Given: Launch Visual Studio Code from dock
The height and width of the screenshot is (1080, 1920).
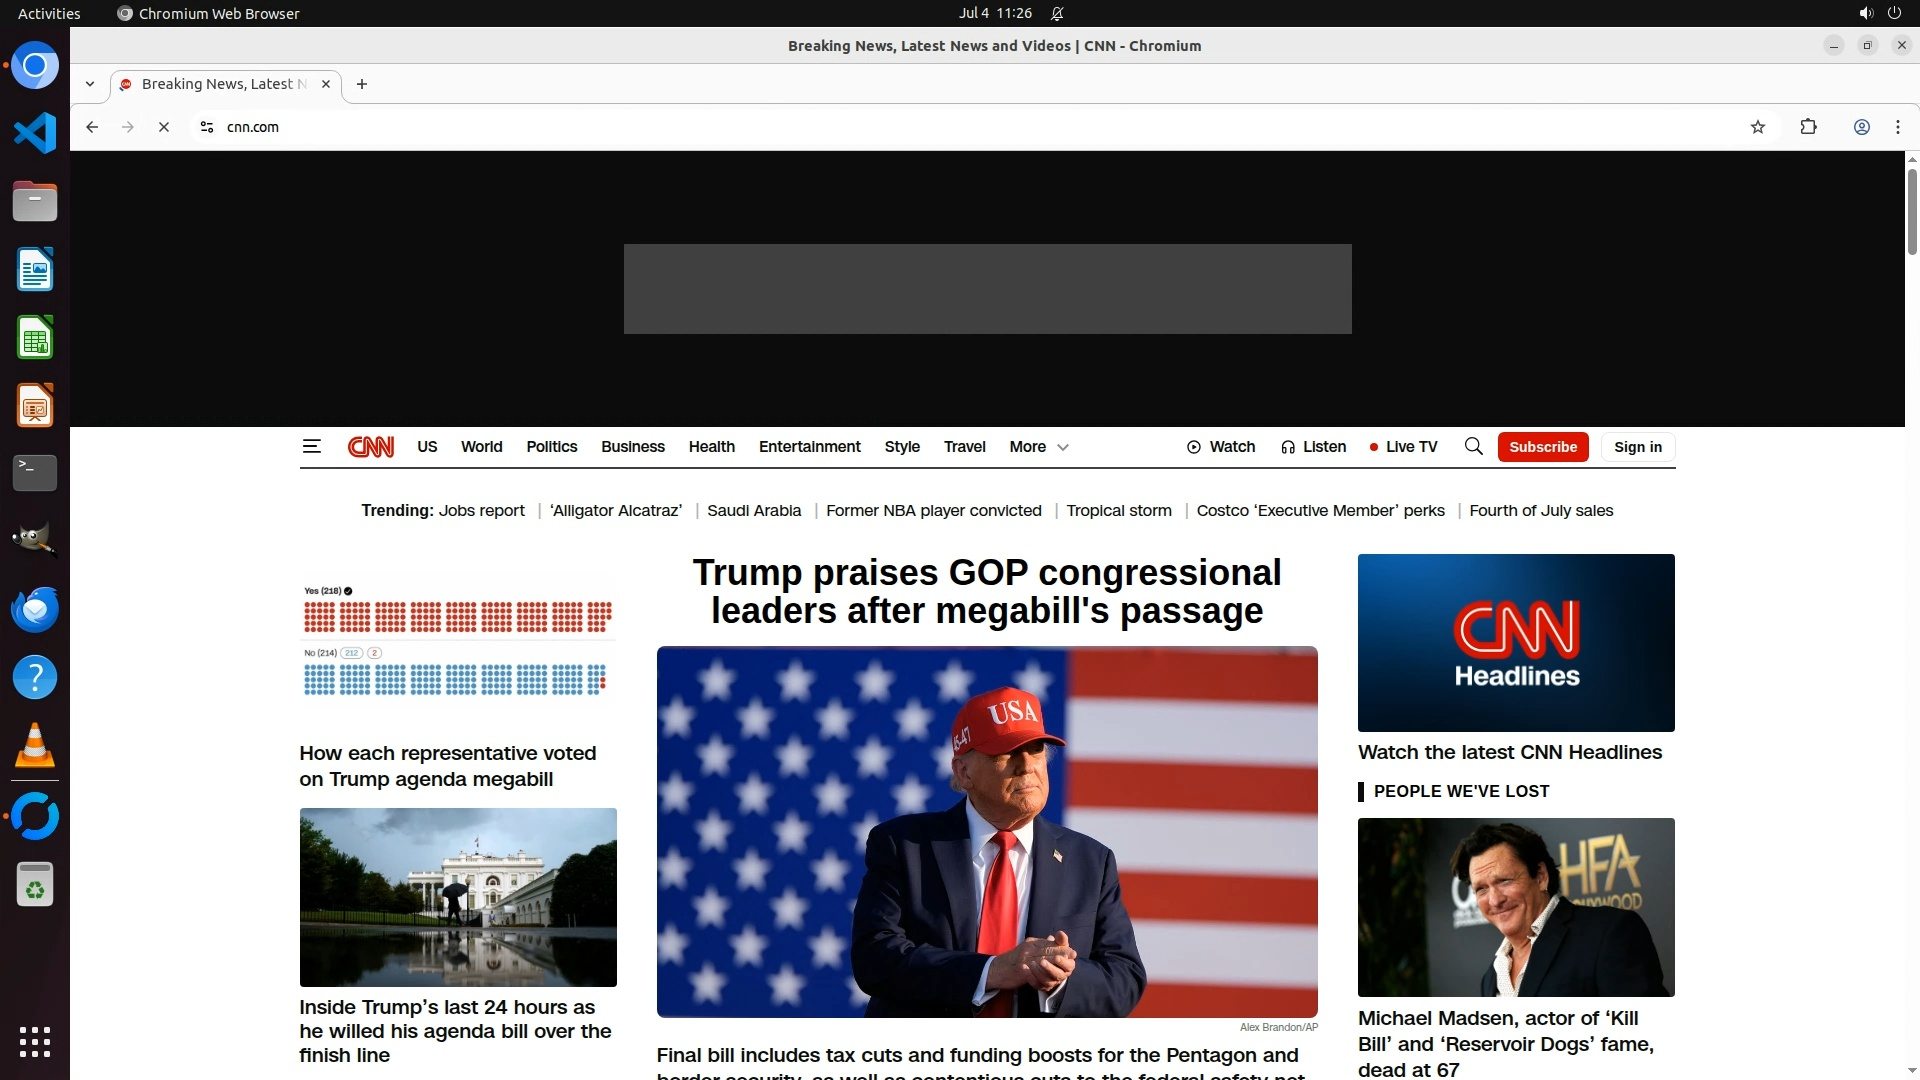Looking at the screenshot, I should [x=35, y=133].
